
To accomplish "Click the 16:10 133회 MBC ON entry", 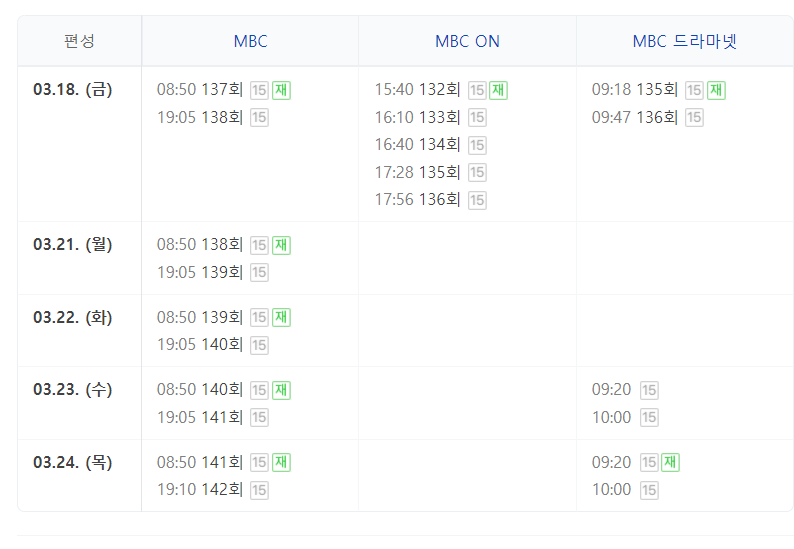I will [x=417, y=117].
